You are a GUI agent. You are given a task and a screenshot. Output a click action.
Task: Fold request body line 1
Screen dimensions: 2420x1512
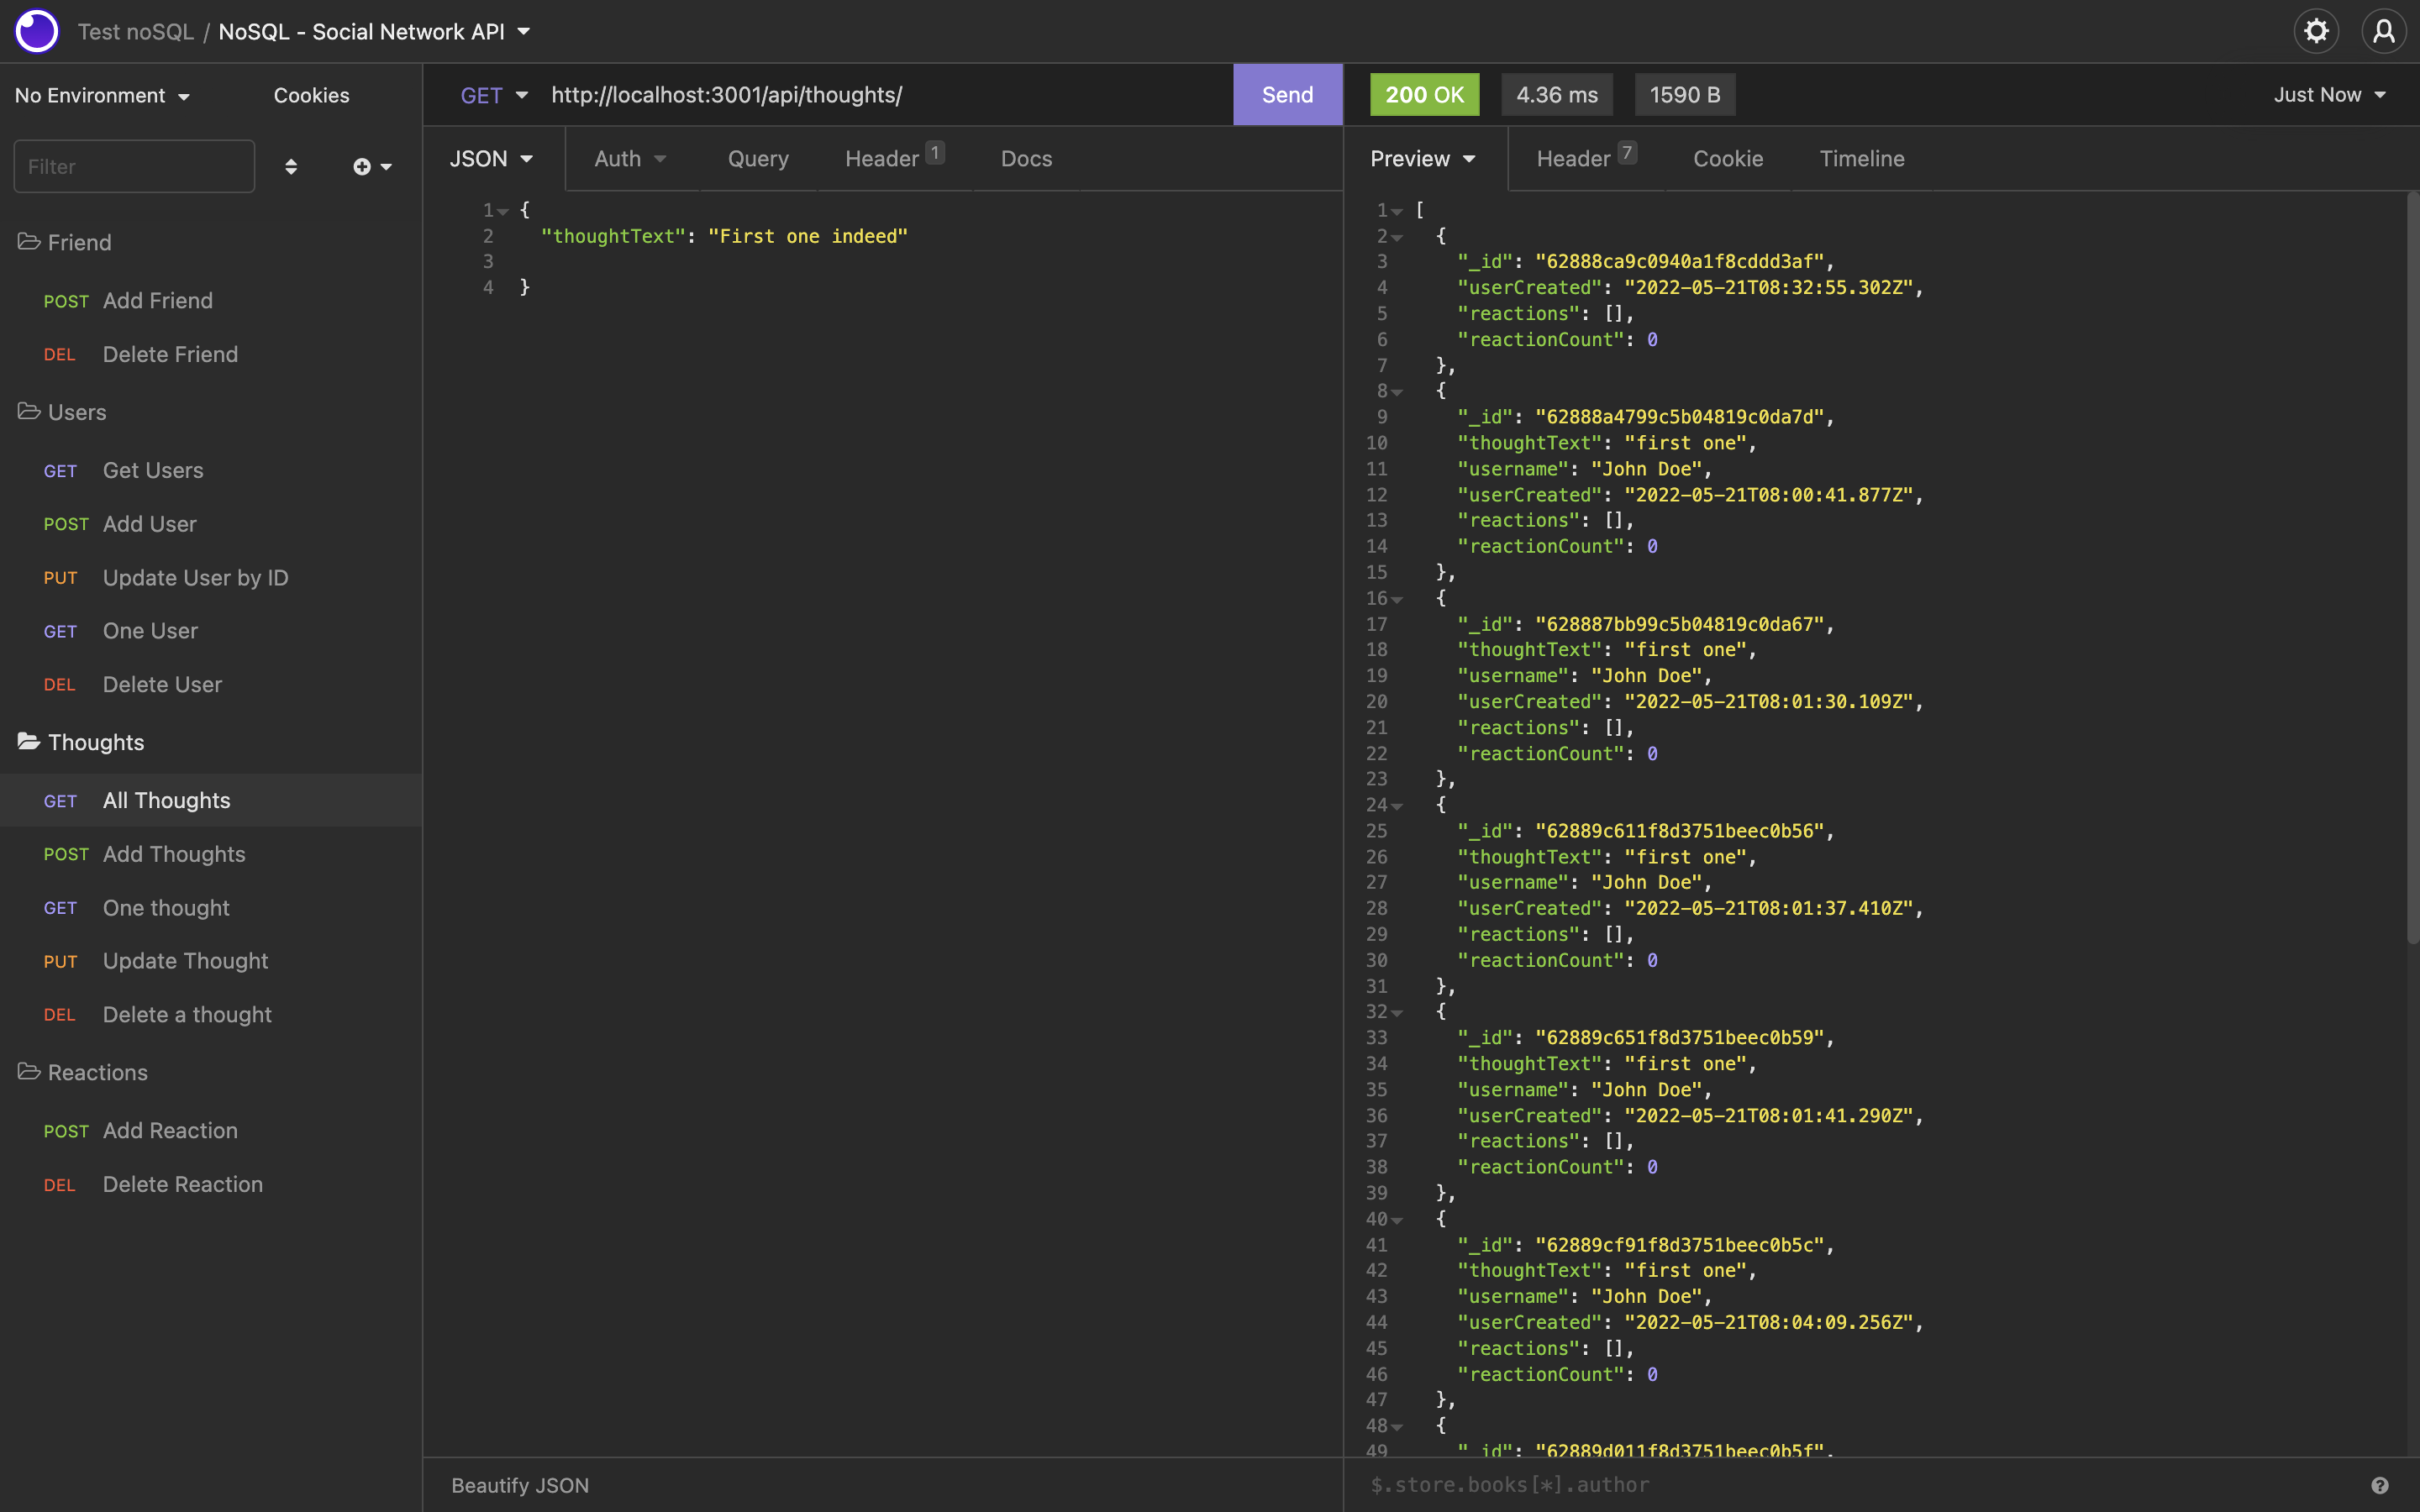coord(503,212)
